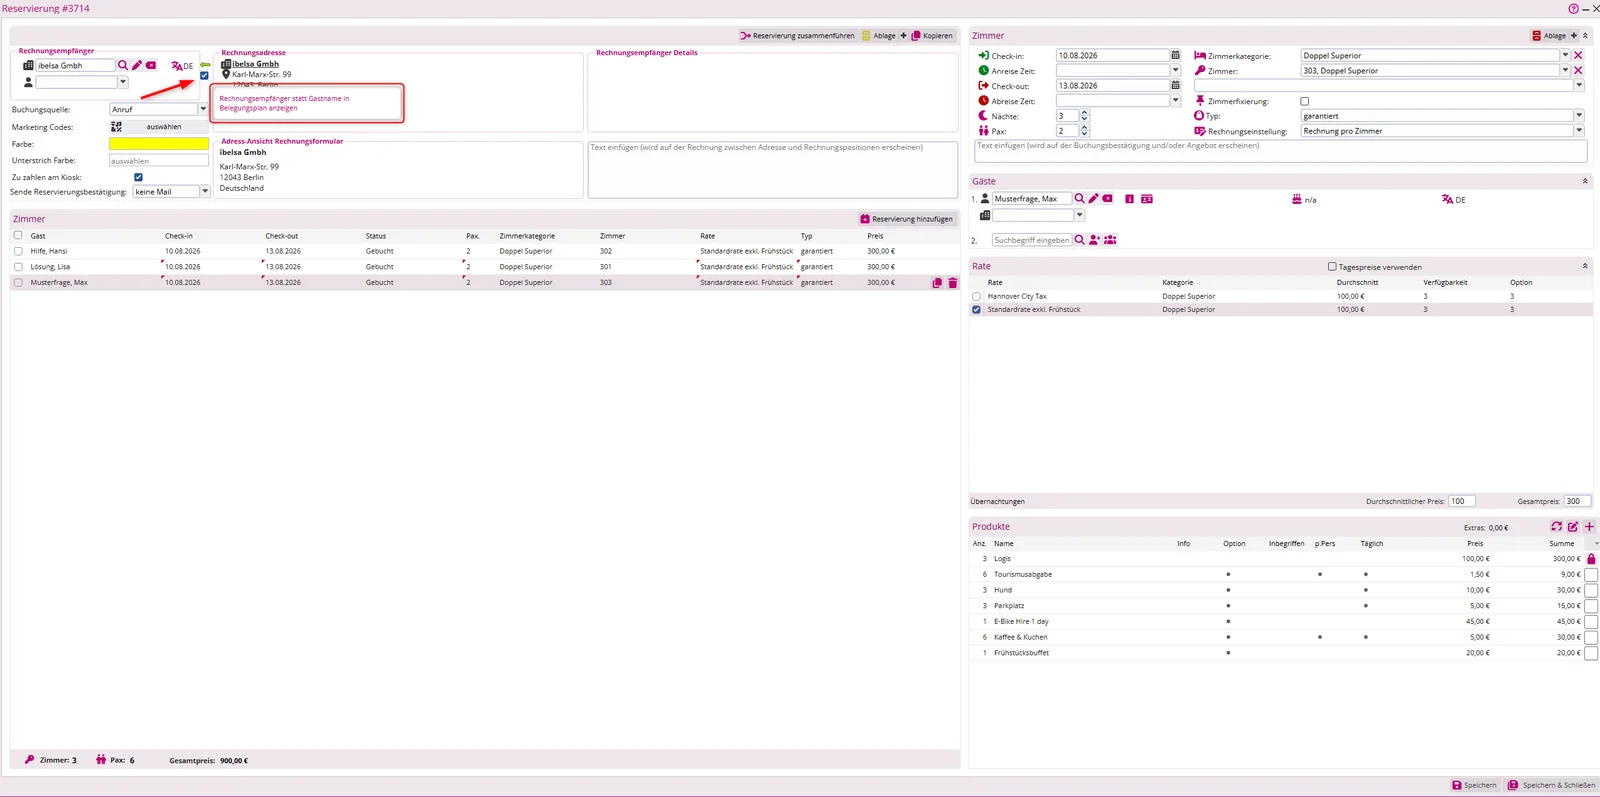Open the help icon in the title bar
This screenshot has height=797, width=1600.
(x=1573, y=8)
